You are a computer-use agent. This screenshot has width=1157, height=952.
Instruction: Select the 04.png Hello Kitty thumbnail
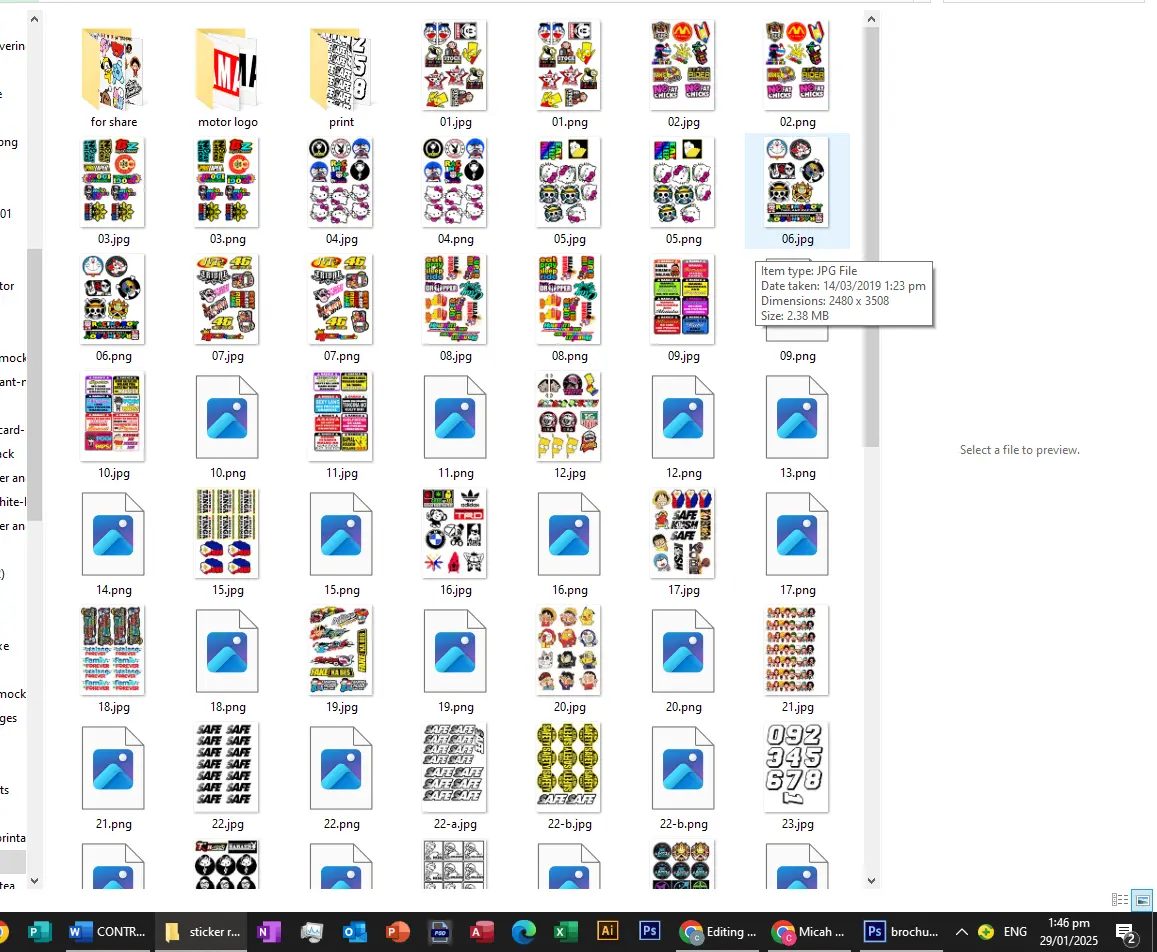pyautogui.click(x=455, y=182)
